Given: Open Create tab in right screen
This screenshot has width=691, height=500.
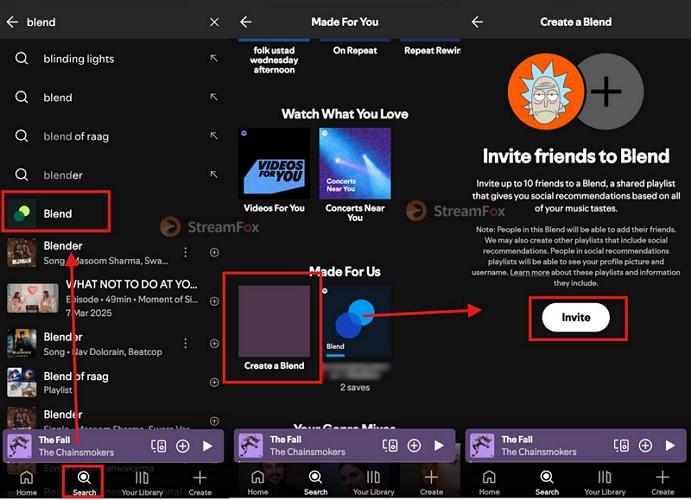Looking at the screenshot, I should pyautogui.click(x=663, y=482).
